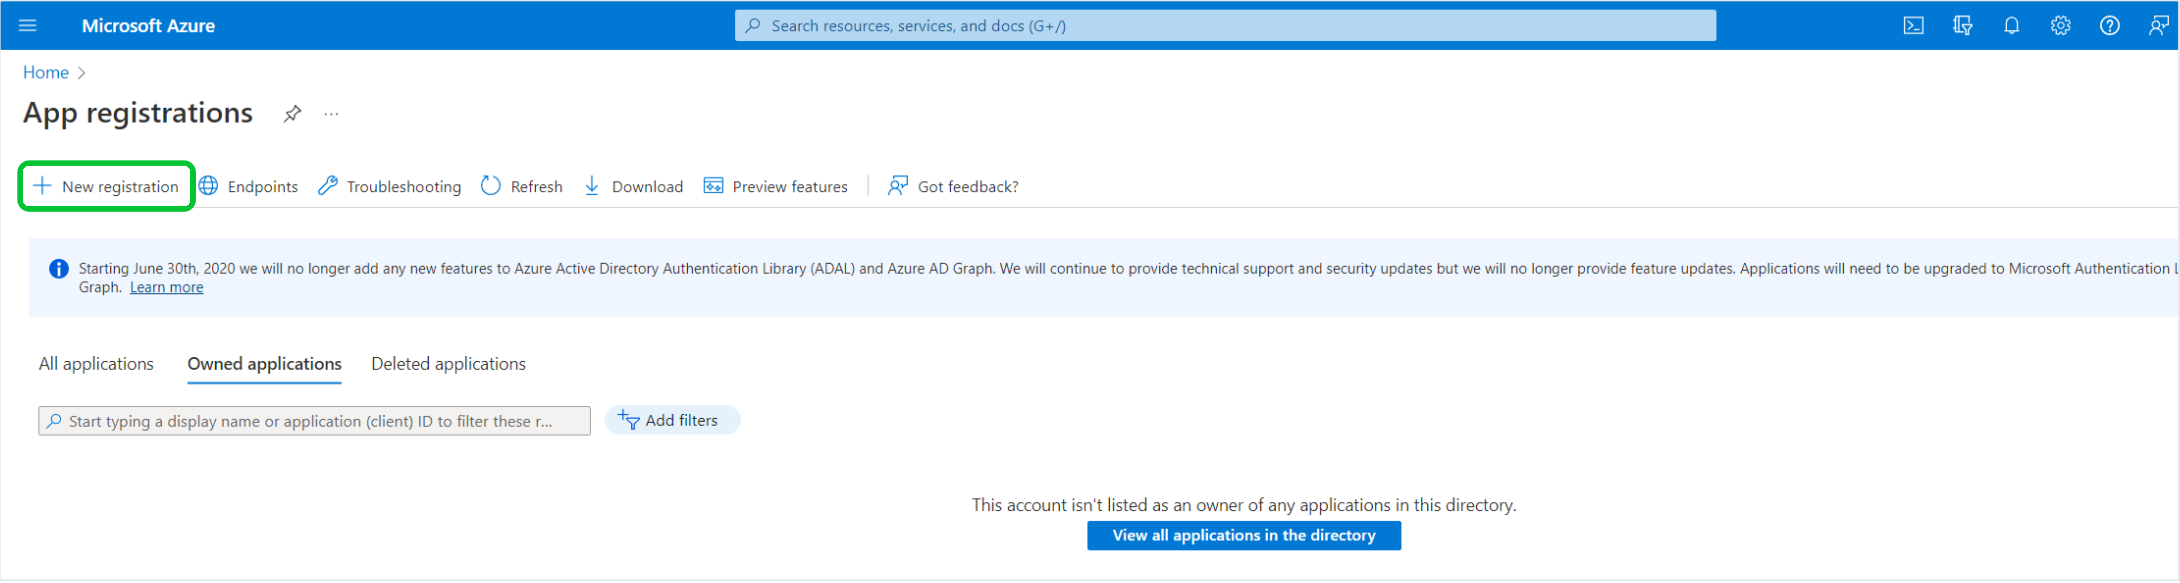Open the feedback icon in top bar
Image resolution: width=2180 pixels, height=583 pixels.
[x=2158, y=26]
